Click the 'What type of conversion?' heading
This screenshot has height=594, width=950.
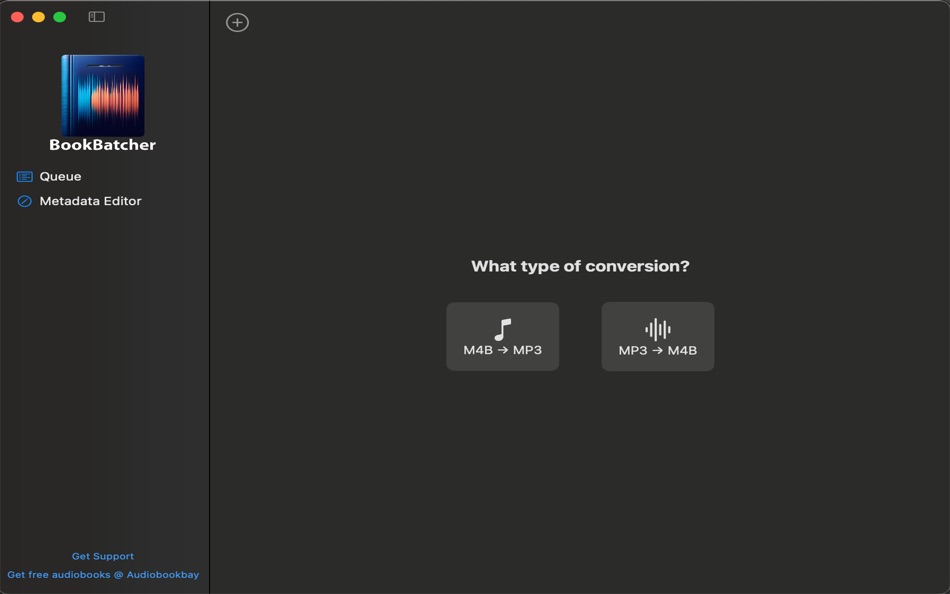[x=580, y=266]
